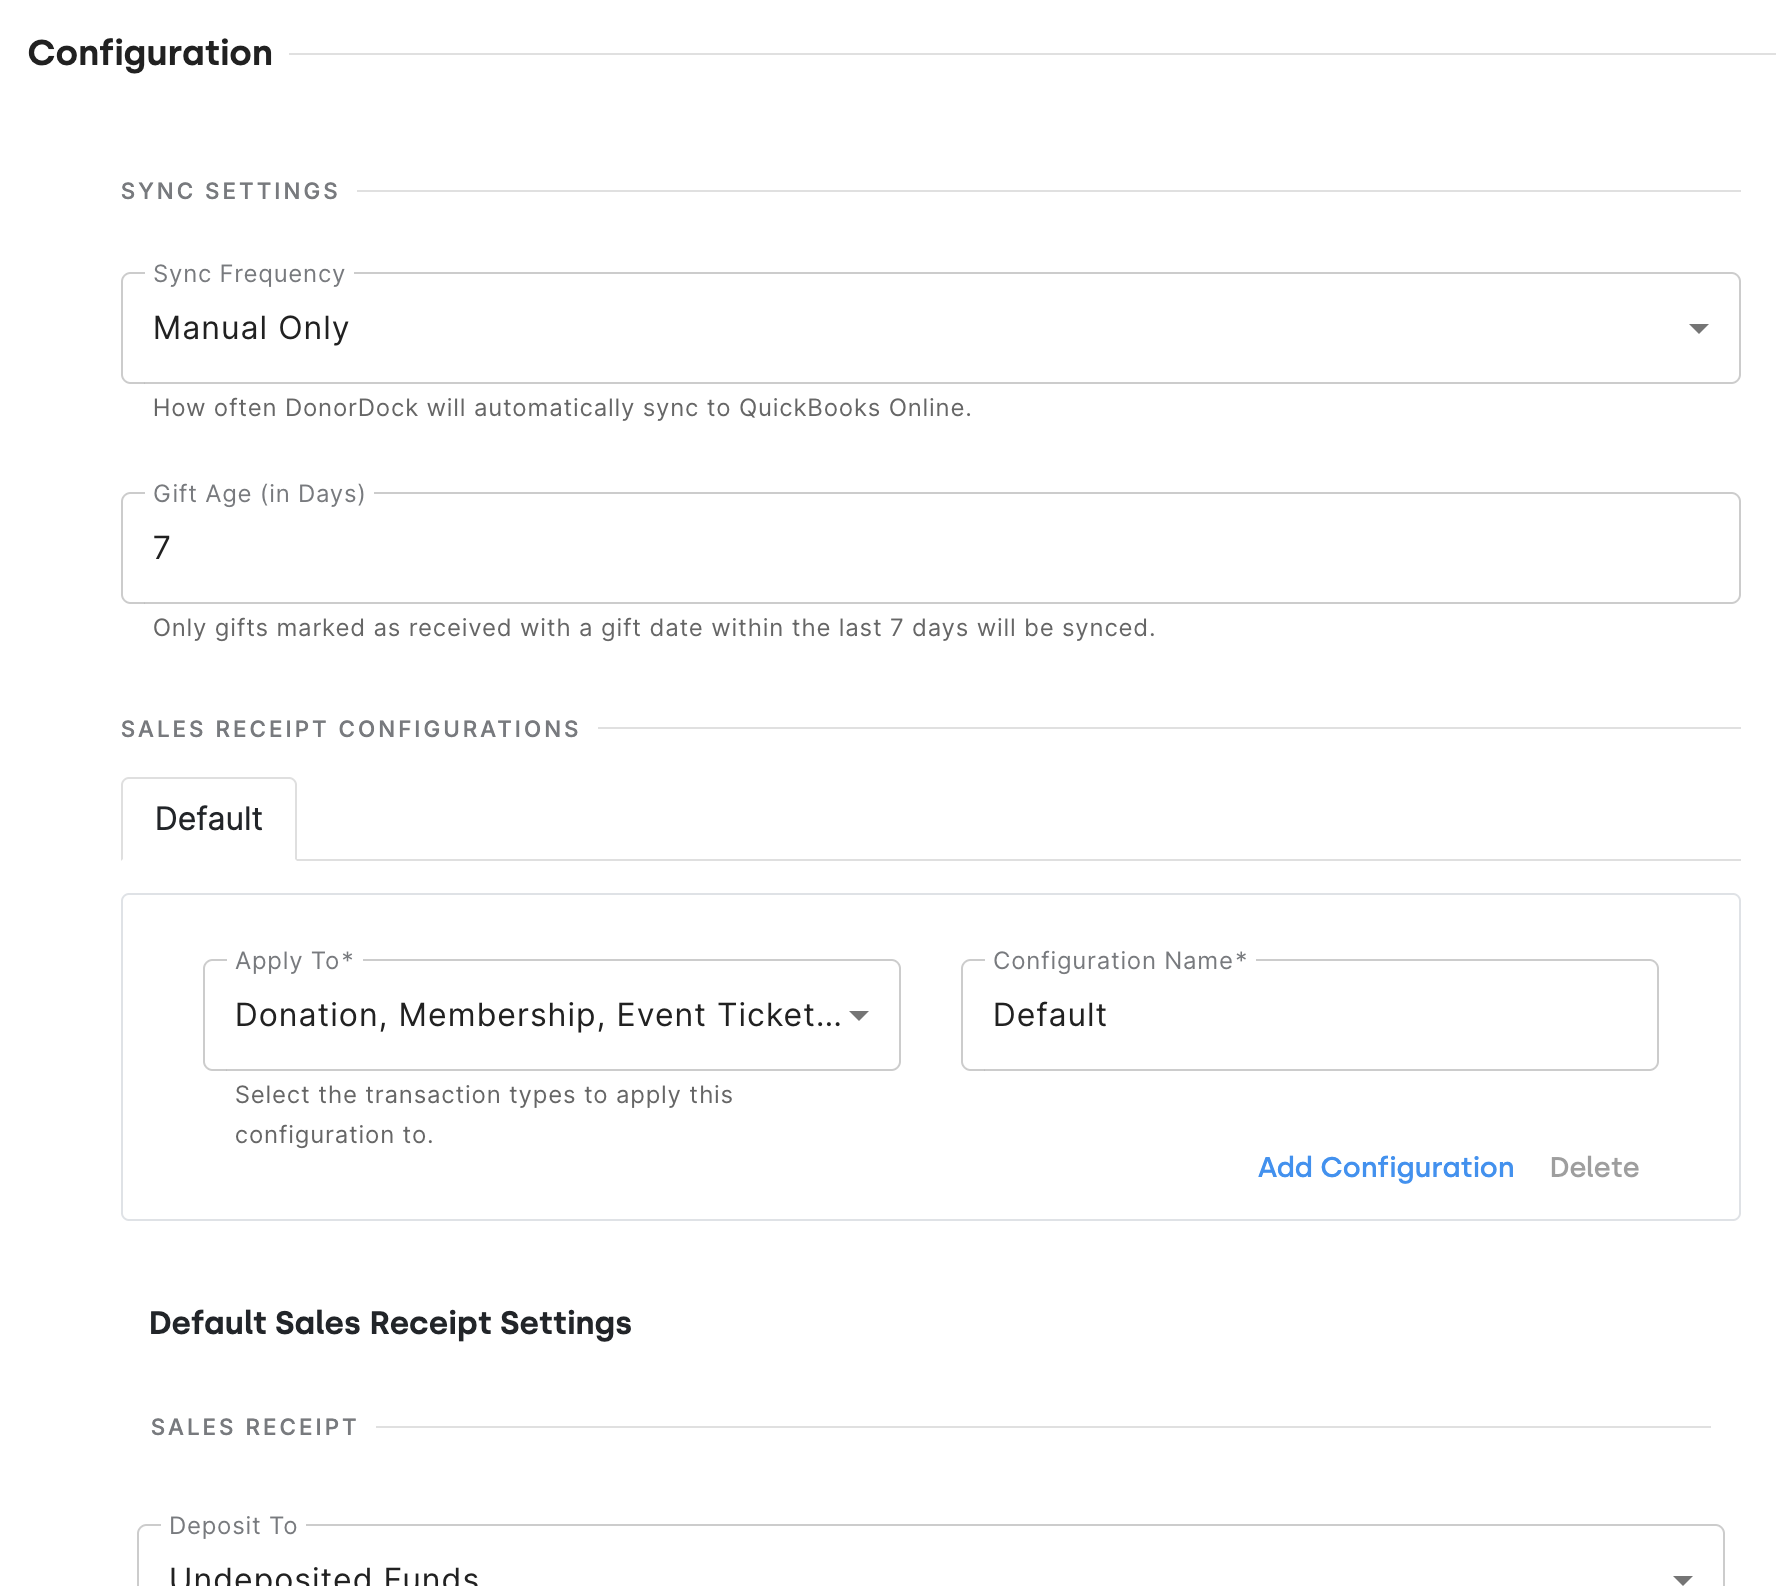The image size is (1776, 1586).
Task: Open the Apply To dropdown
Action: tap(552, 1015)
